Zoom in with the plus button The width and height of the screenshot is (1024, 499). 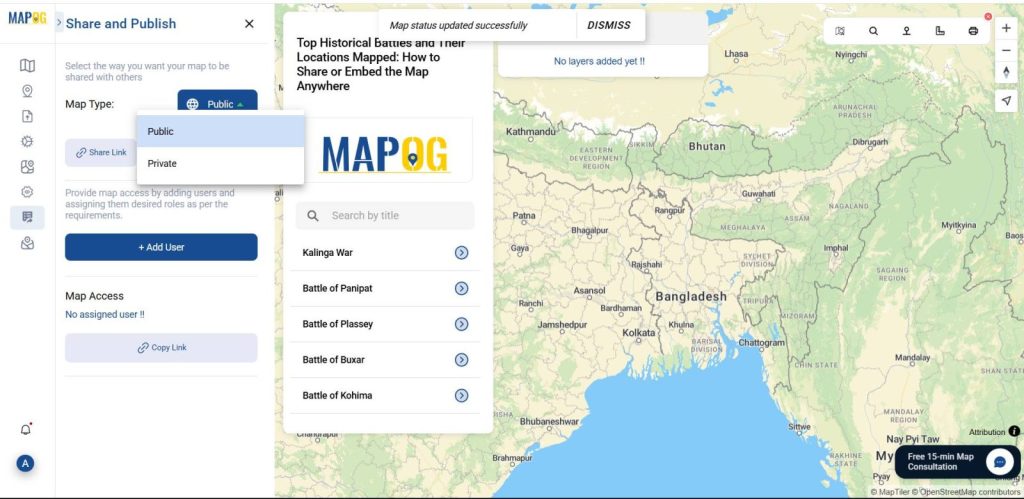tap(1006, 29)
